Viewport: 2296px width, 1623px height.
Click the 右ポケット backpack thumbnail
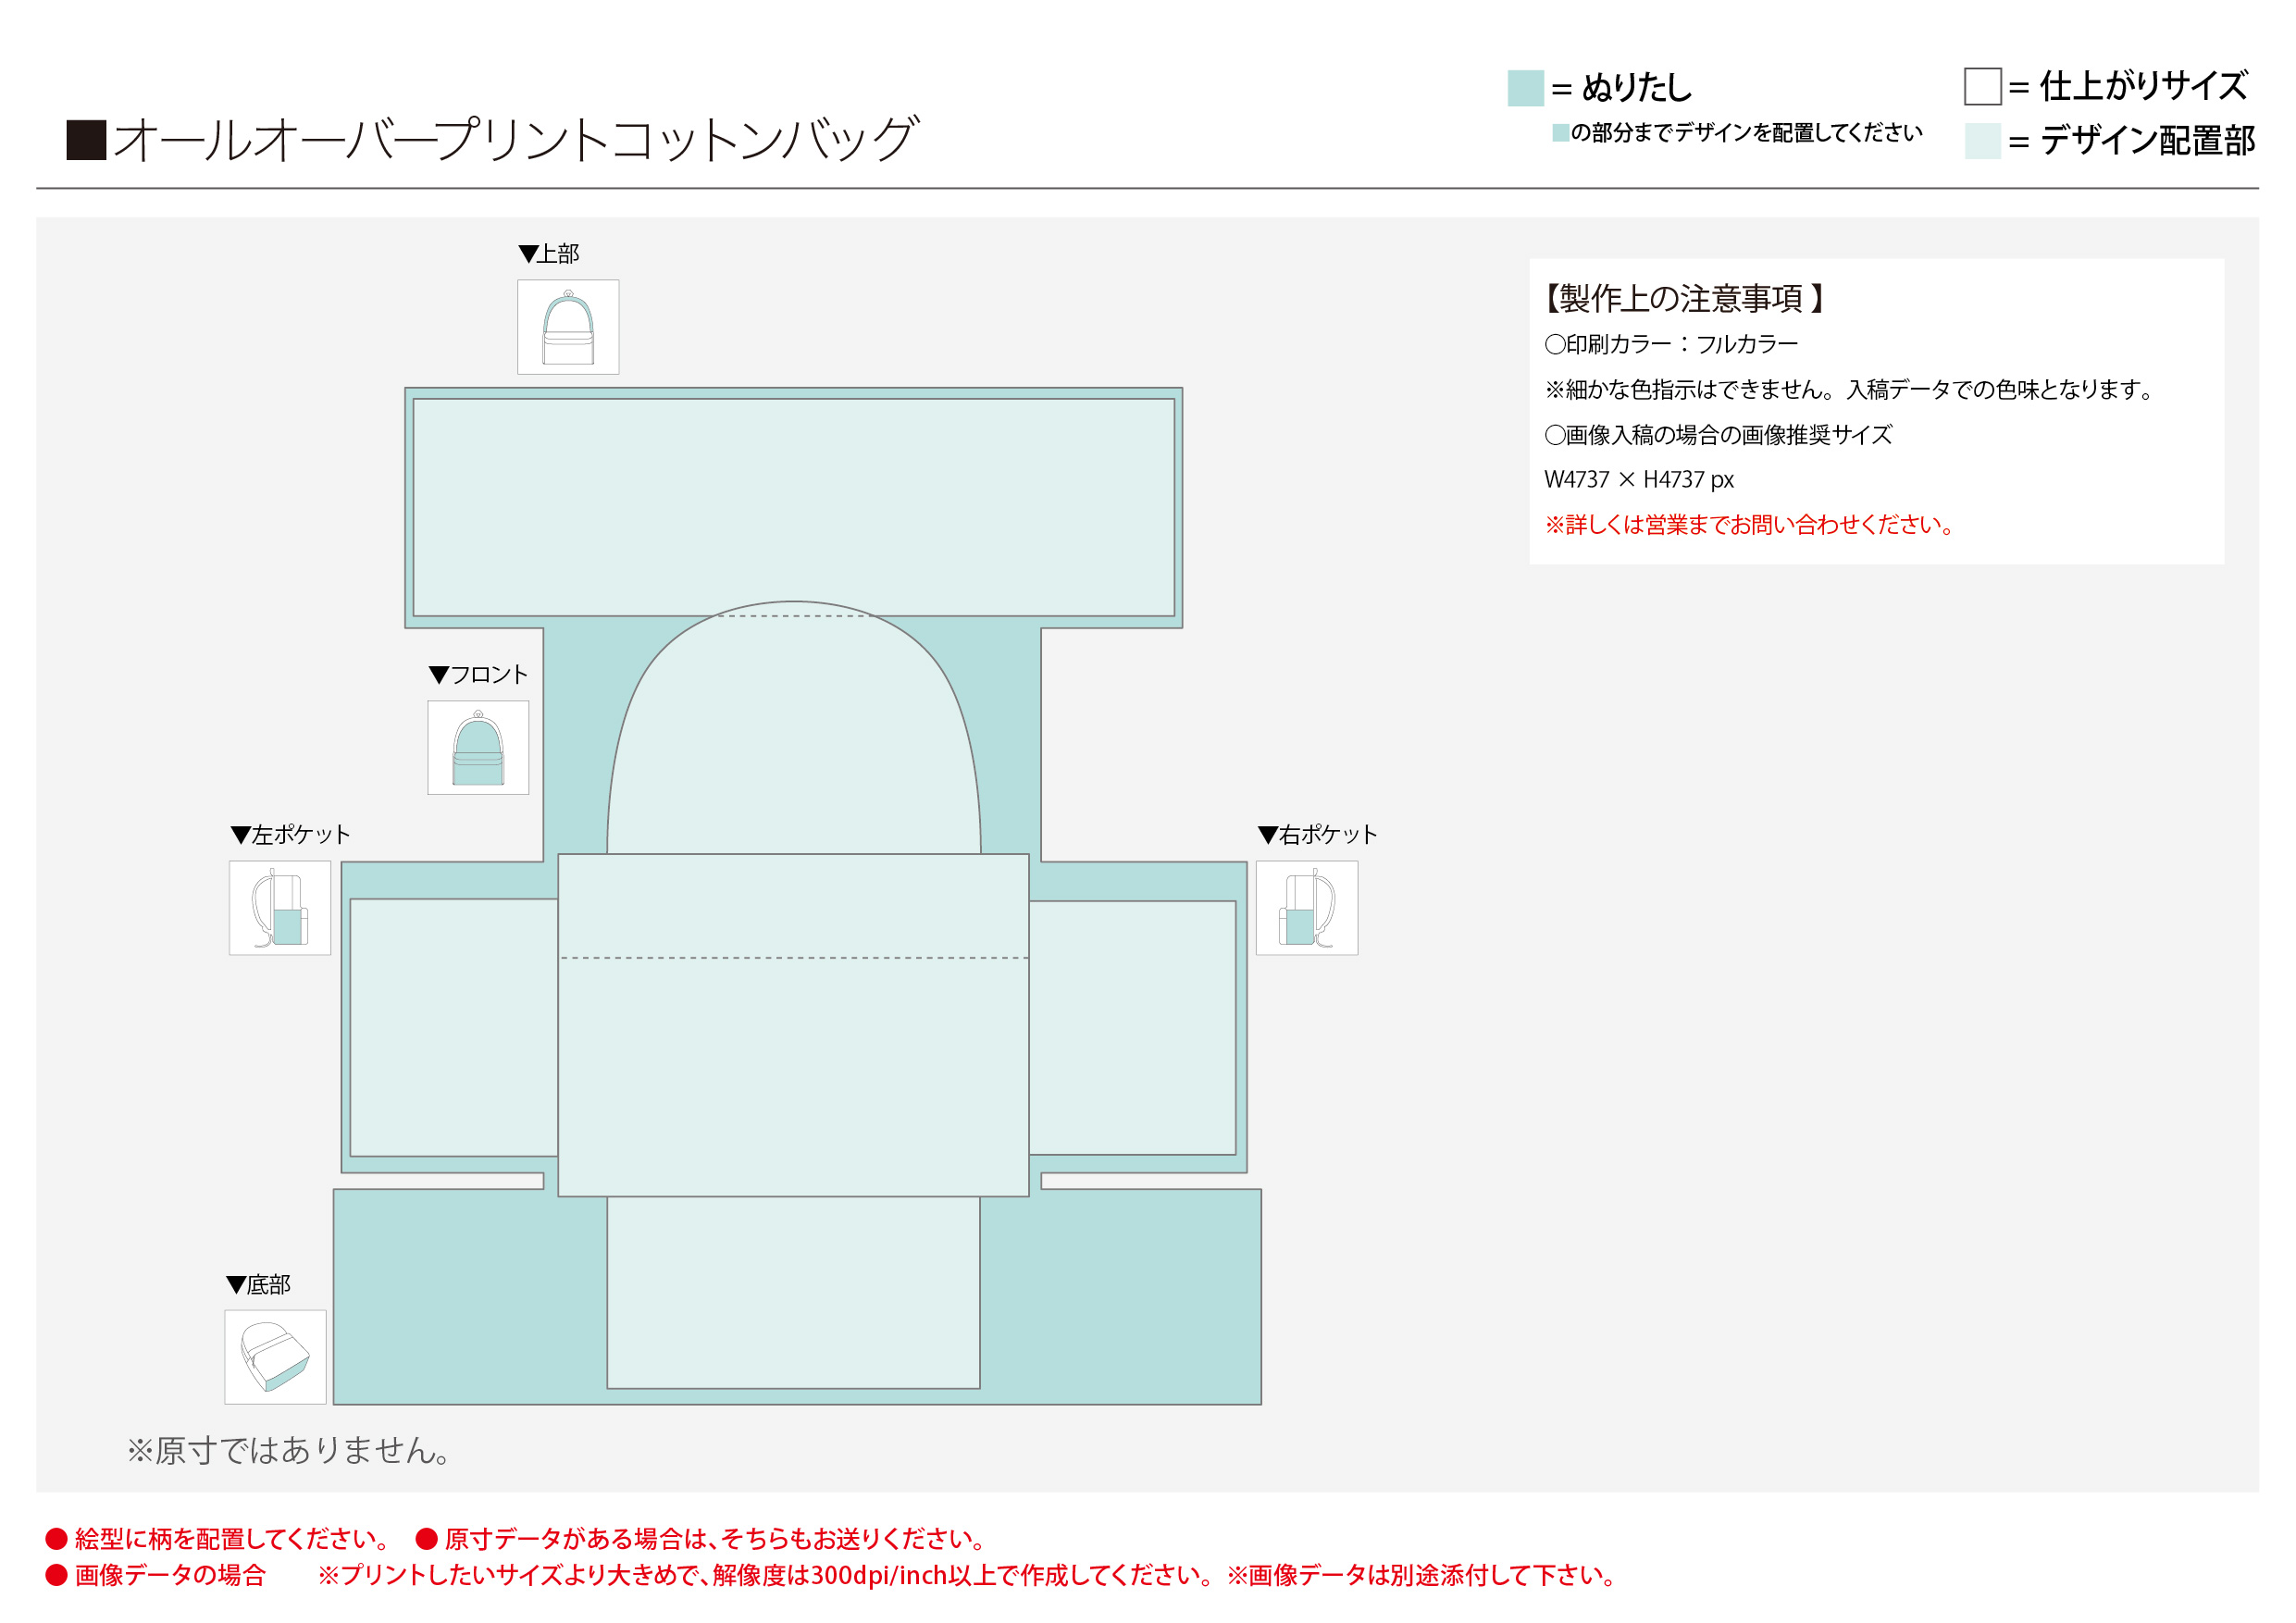pyautogui.click(x=1307, y=908)
